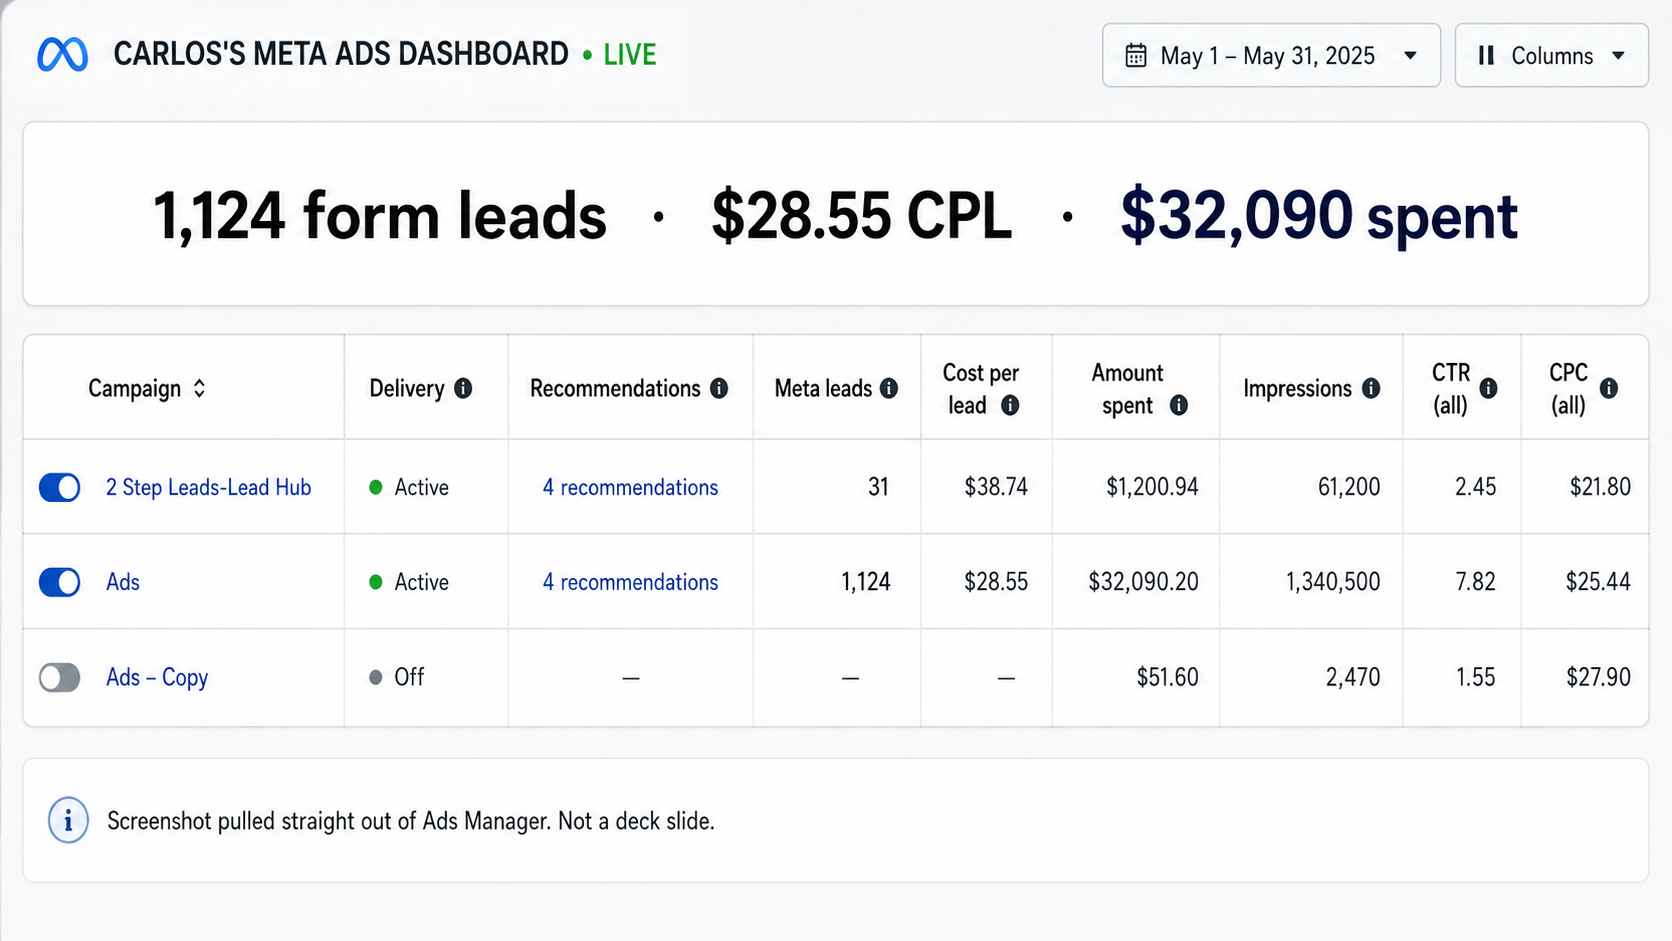The image size is (1672, 941).
Task: Open the Ads – Copy campaign link
Action: tap(157, 677)
